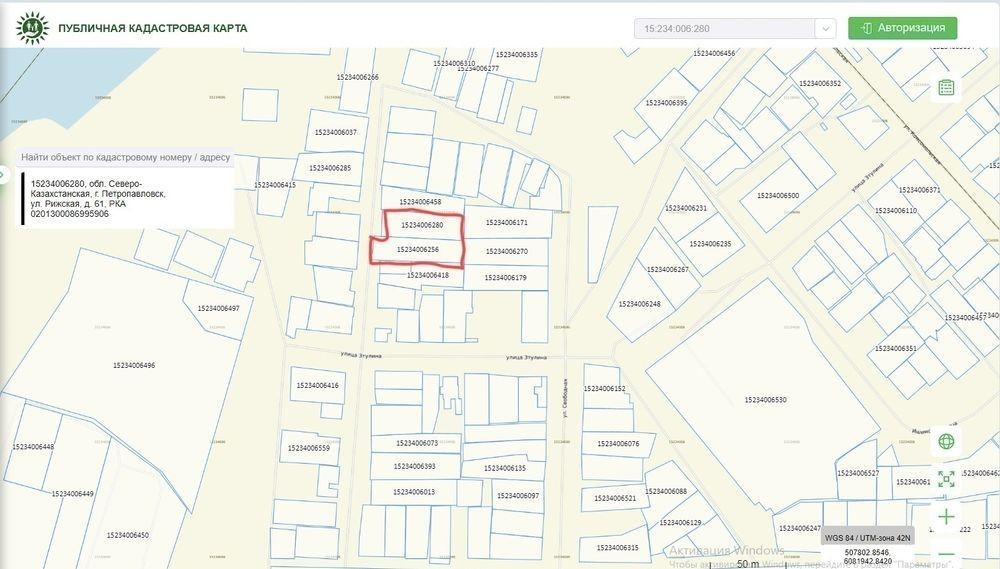Select parcel 15234006530 on the map
This screenshot has height=569, width=1000.
(x=765, y=400)
